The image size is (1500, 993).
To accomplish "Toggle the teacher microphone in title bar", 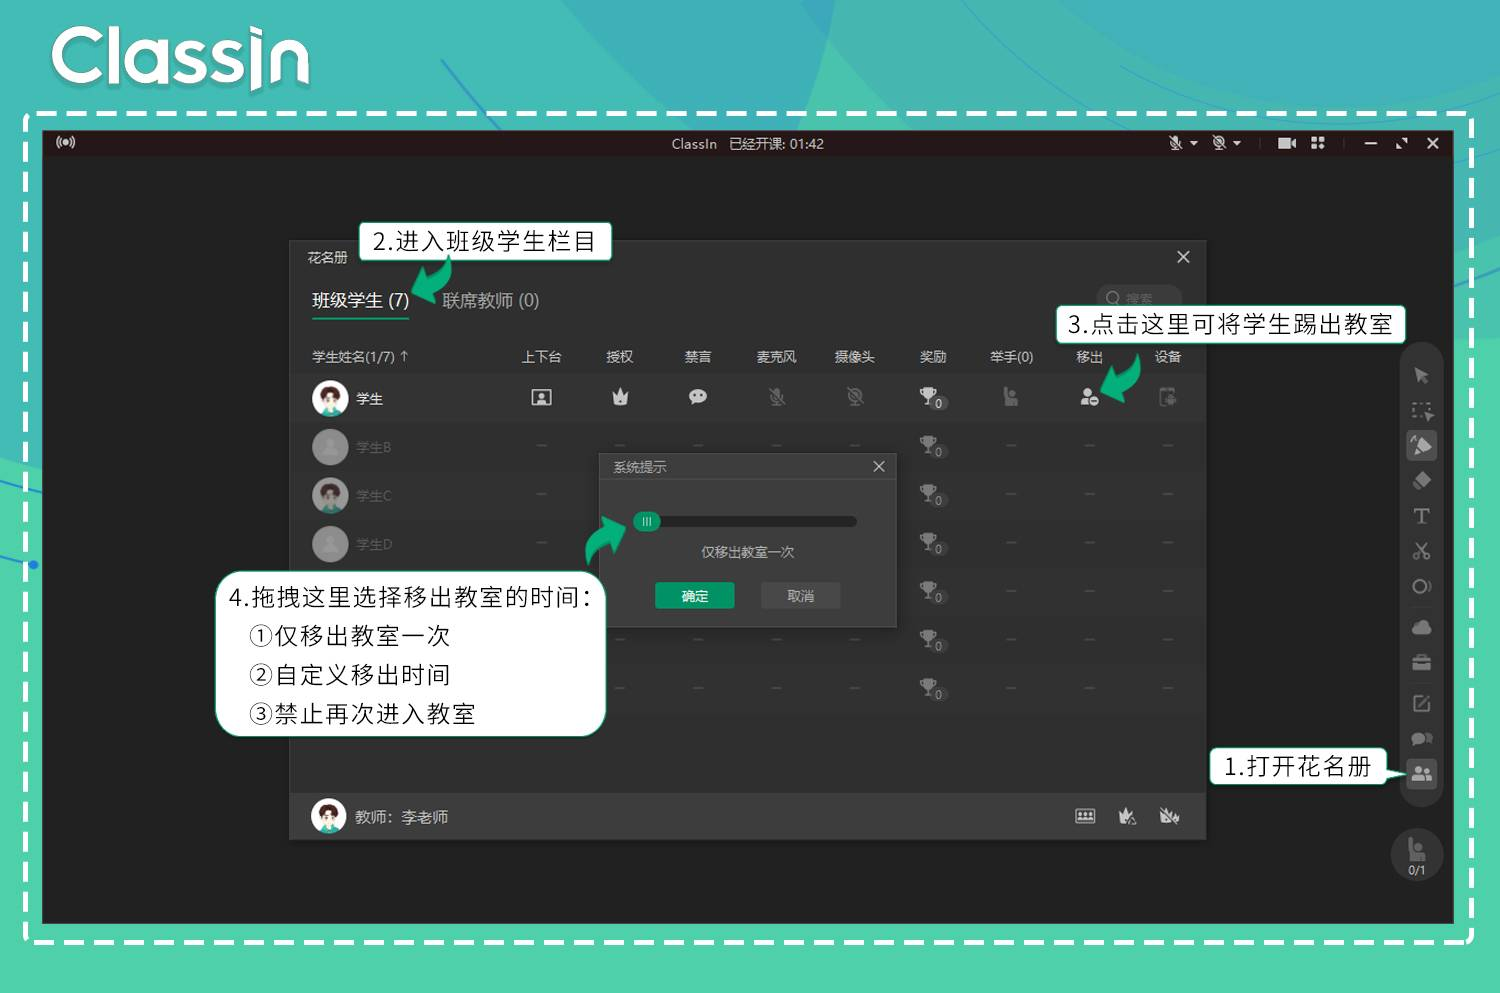I will point(1176,143).
